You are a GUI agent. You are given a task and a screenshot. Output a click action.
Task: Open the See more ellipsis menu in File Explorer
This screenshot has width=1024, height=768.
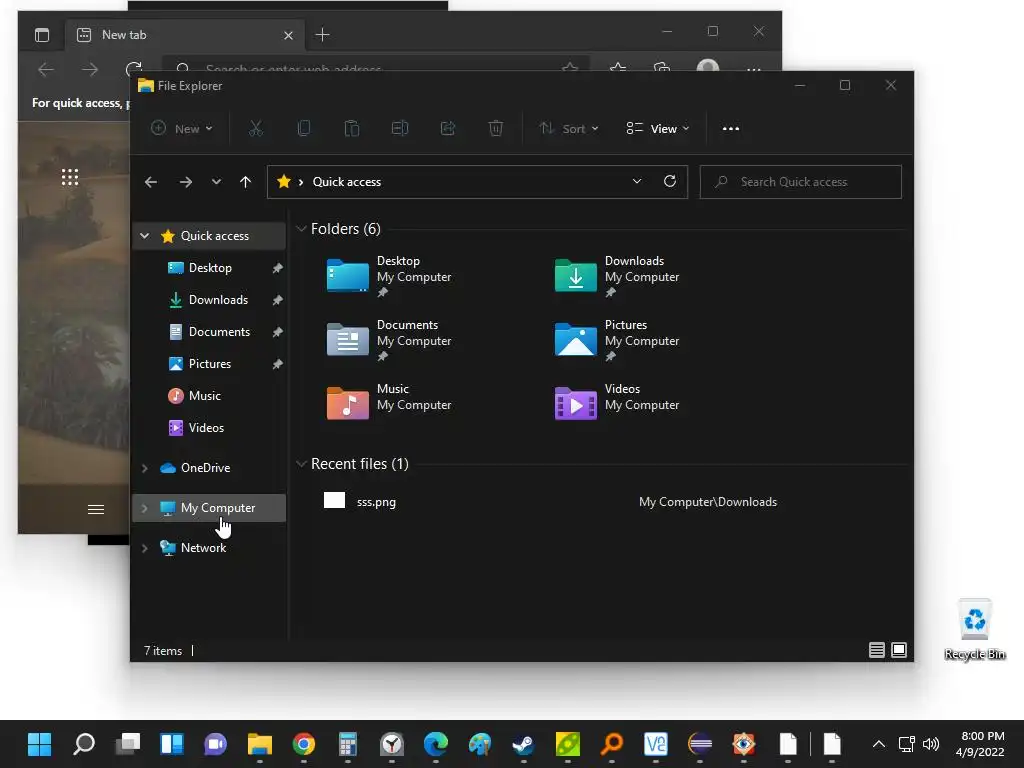click(731, 129)
